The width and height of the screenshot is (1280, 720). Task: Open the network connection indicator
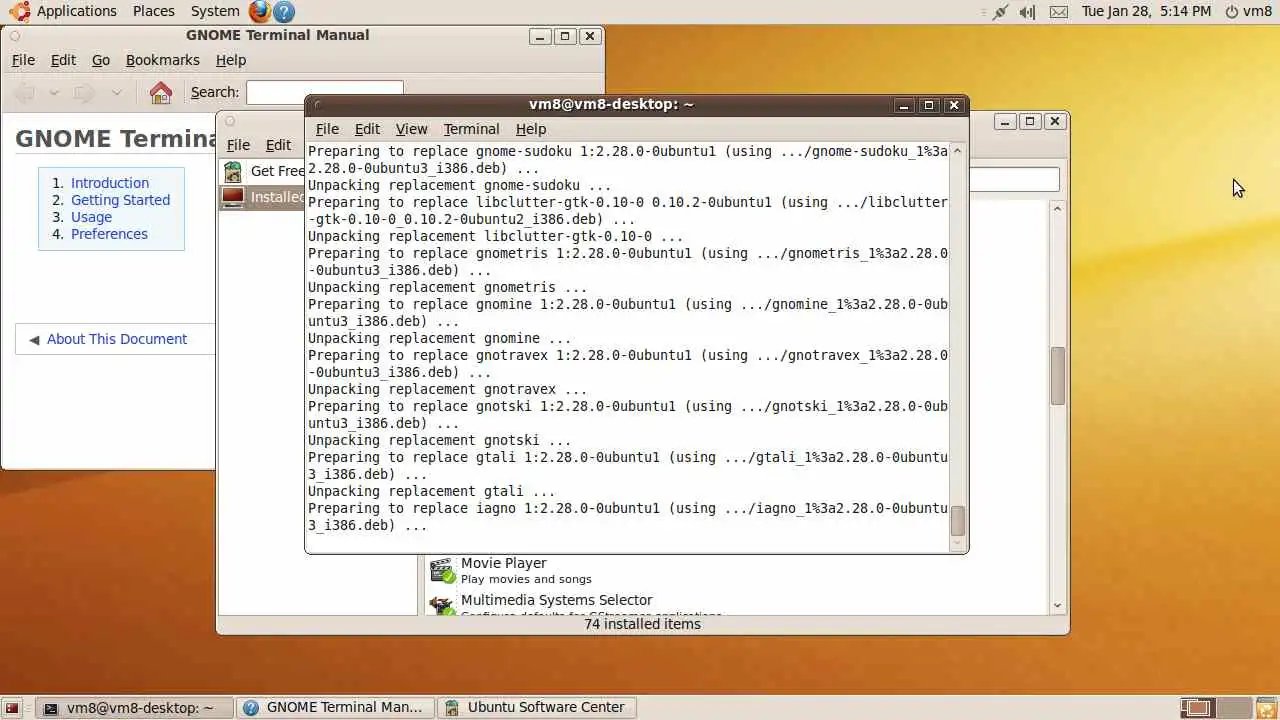[x=1000, y=12]
